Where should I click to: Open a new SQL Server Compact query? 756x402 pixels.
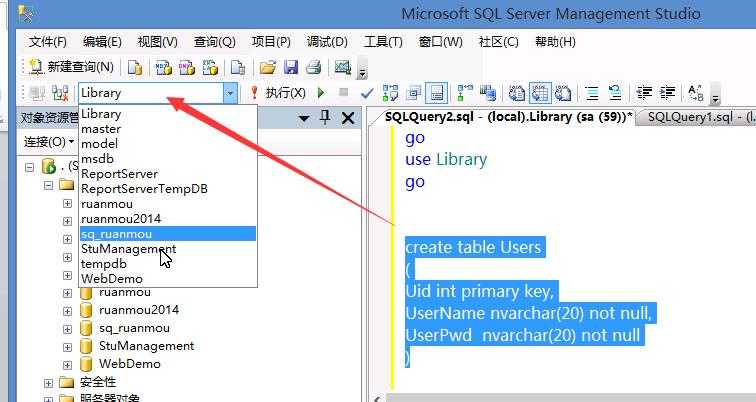238,67
